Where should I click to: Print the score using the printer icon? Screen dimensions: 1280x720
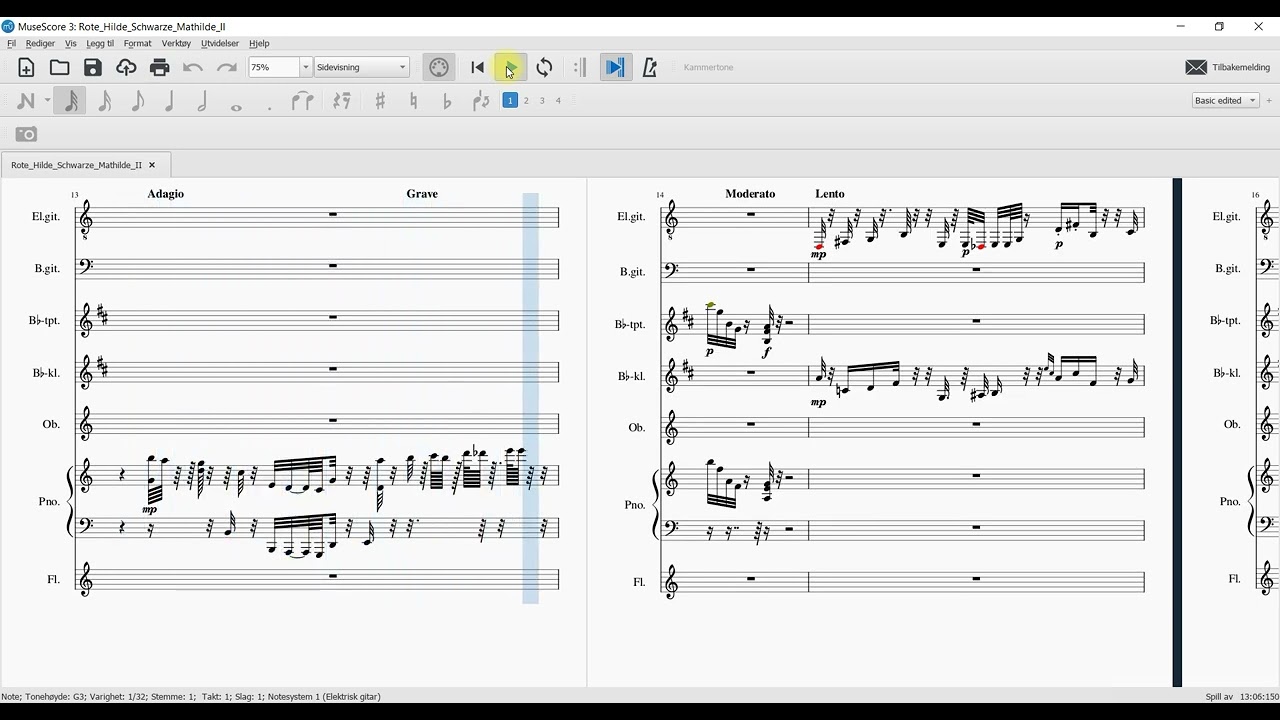click(x=160, y=68)
